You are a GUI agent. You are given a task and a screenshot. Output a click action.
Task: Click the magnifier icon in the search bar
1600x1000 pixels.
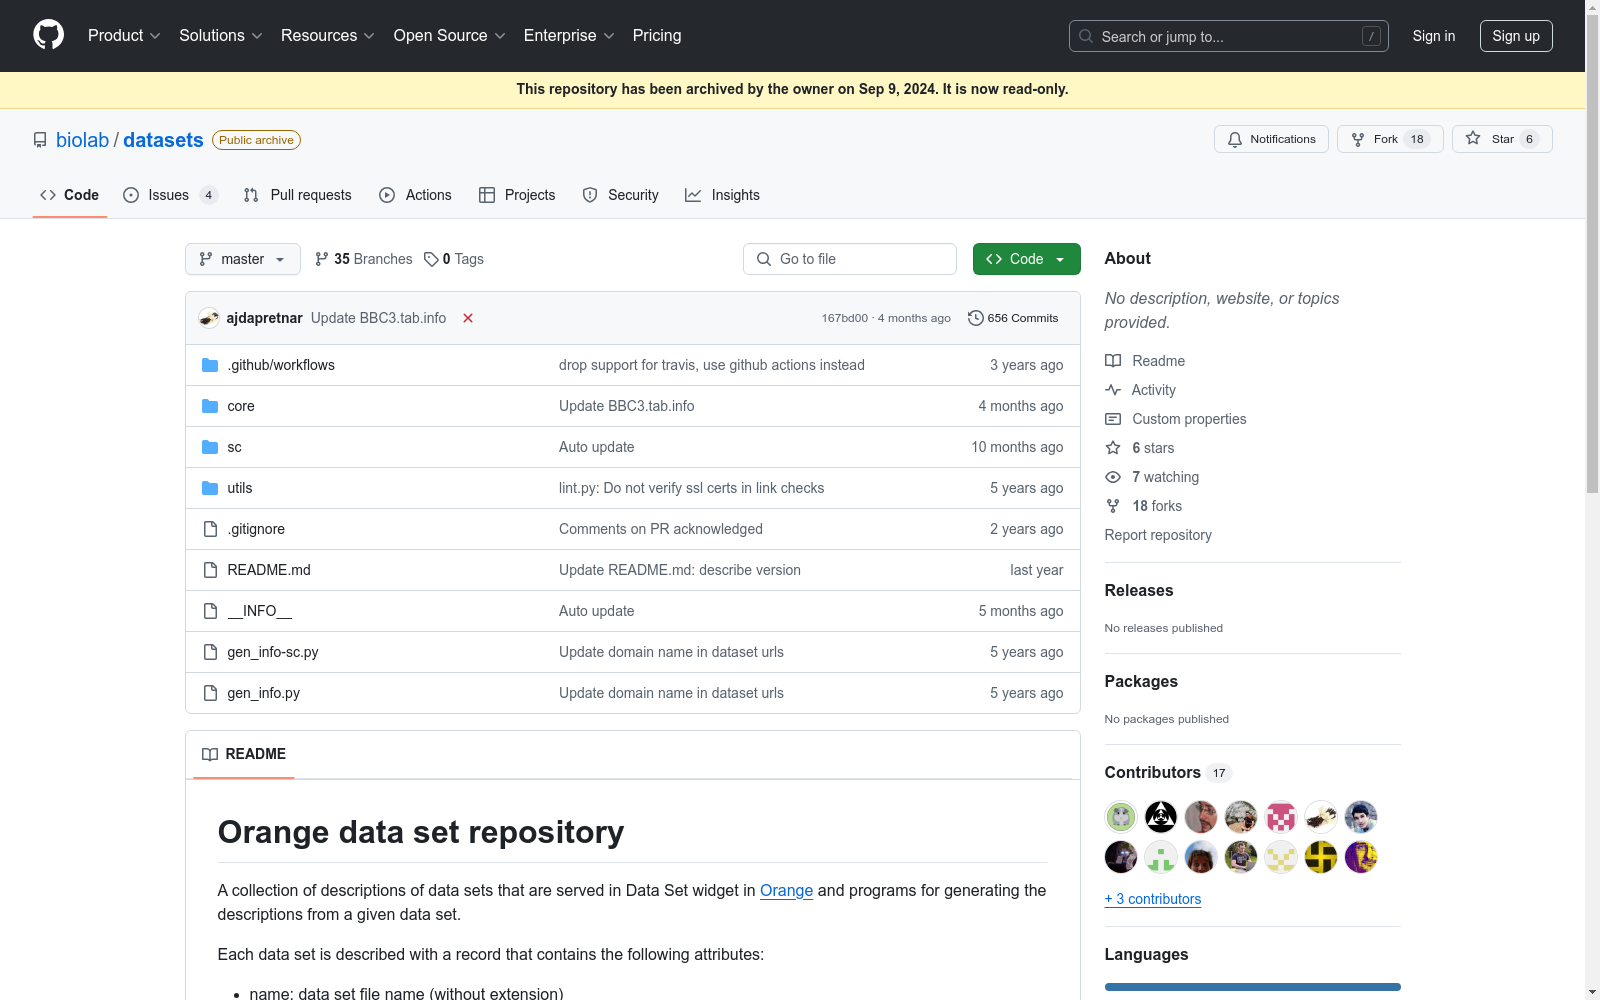[1086, 36]
